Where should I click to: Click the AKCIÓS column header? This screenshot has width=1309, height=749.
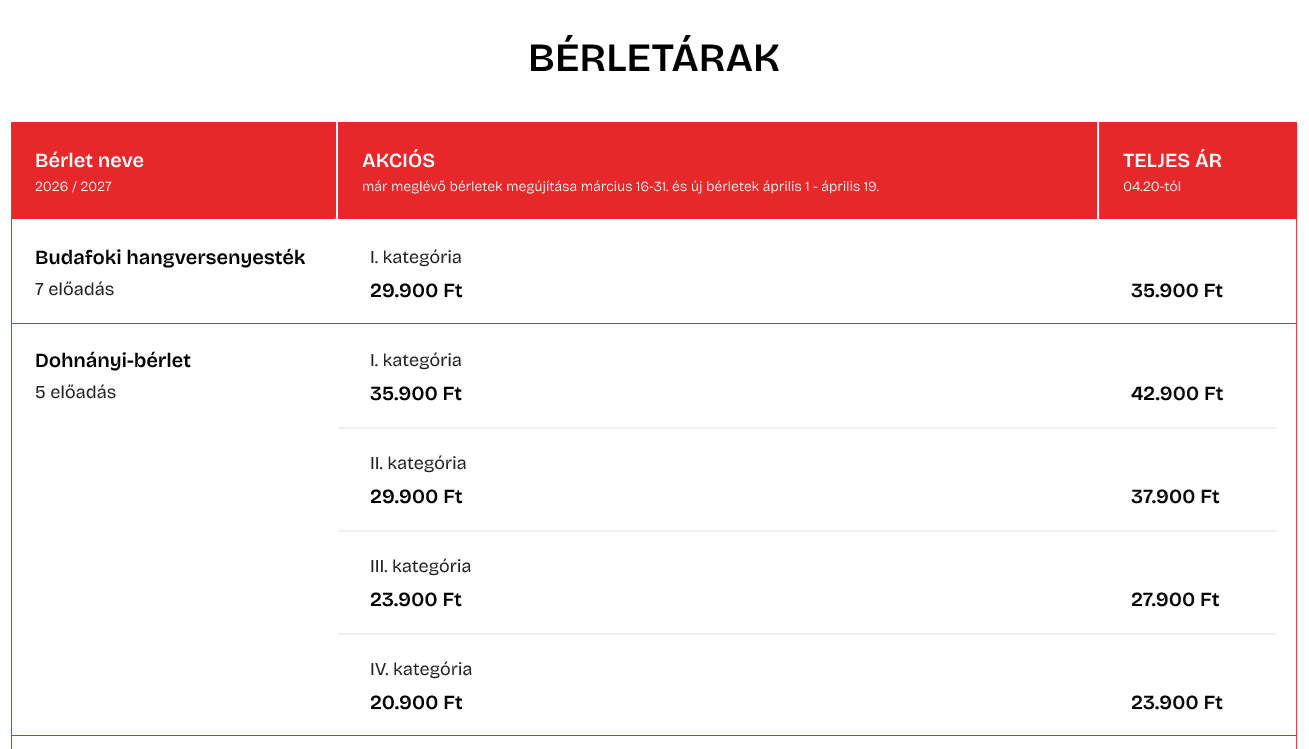[398, 160]
